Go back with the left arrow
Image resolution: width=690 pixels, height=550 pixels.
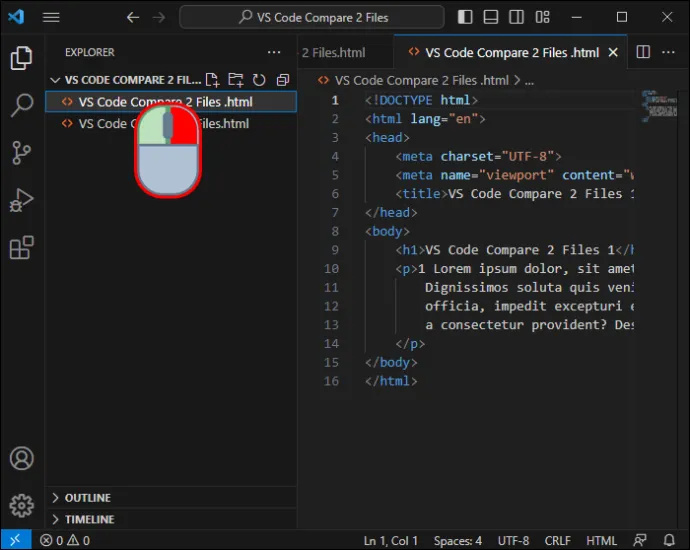click(133, 17)
